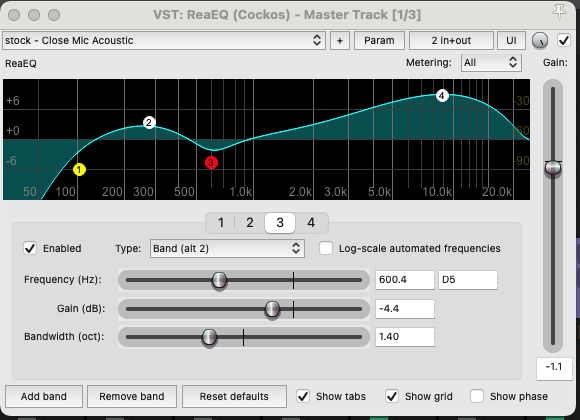580x420 pixels.
Task: Click the wet/dry mix knob
Action: tap(540, 41)
